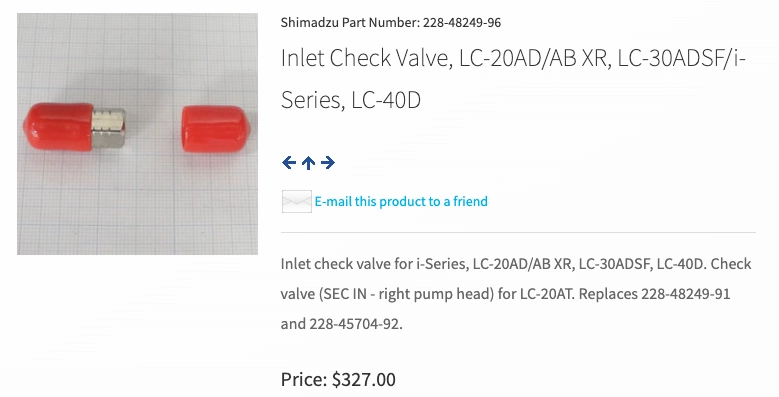Viewport: 779px width, 397px height.
Task: Open E-mail this product to a friend
Action: click(x=401, y=201)
